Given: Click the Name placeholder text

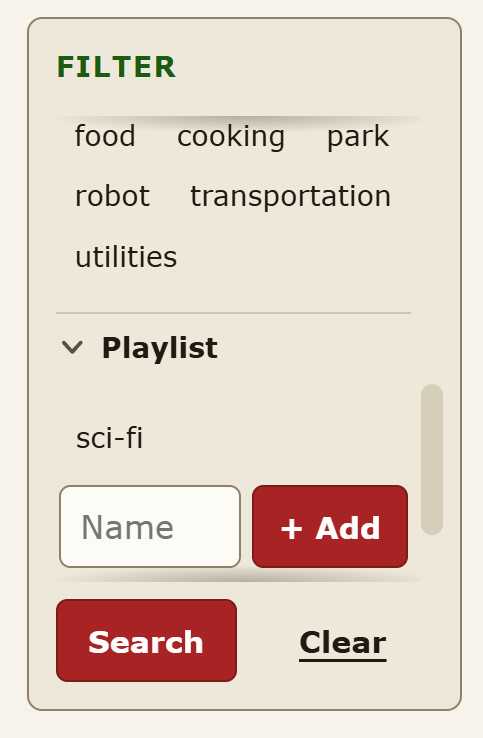Looking at the screenshot, I should pyautogui.click(x=128, y=527).
